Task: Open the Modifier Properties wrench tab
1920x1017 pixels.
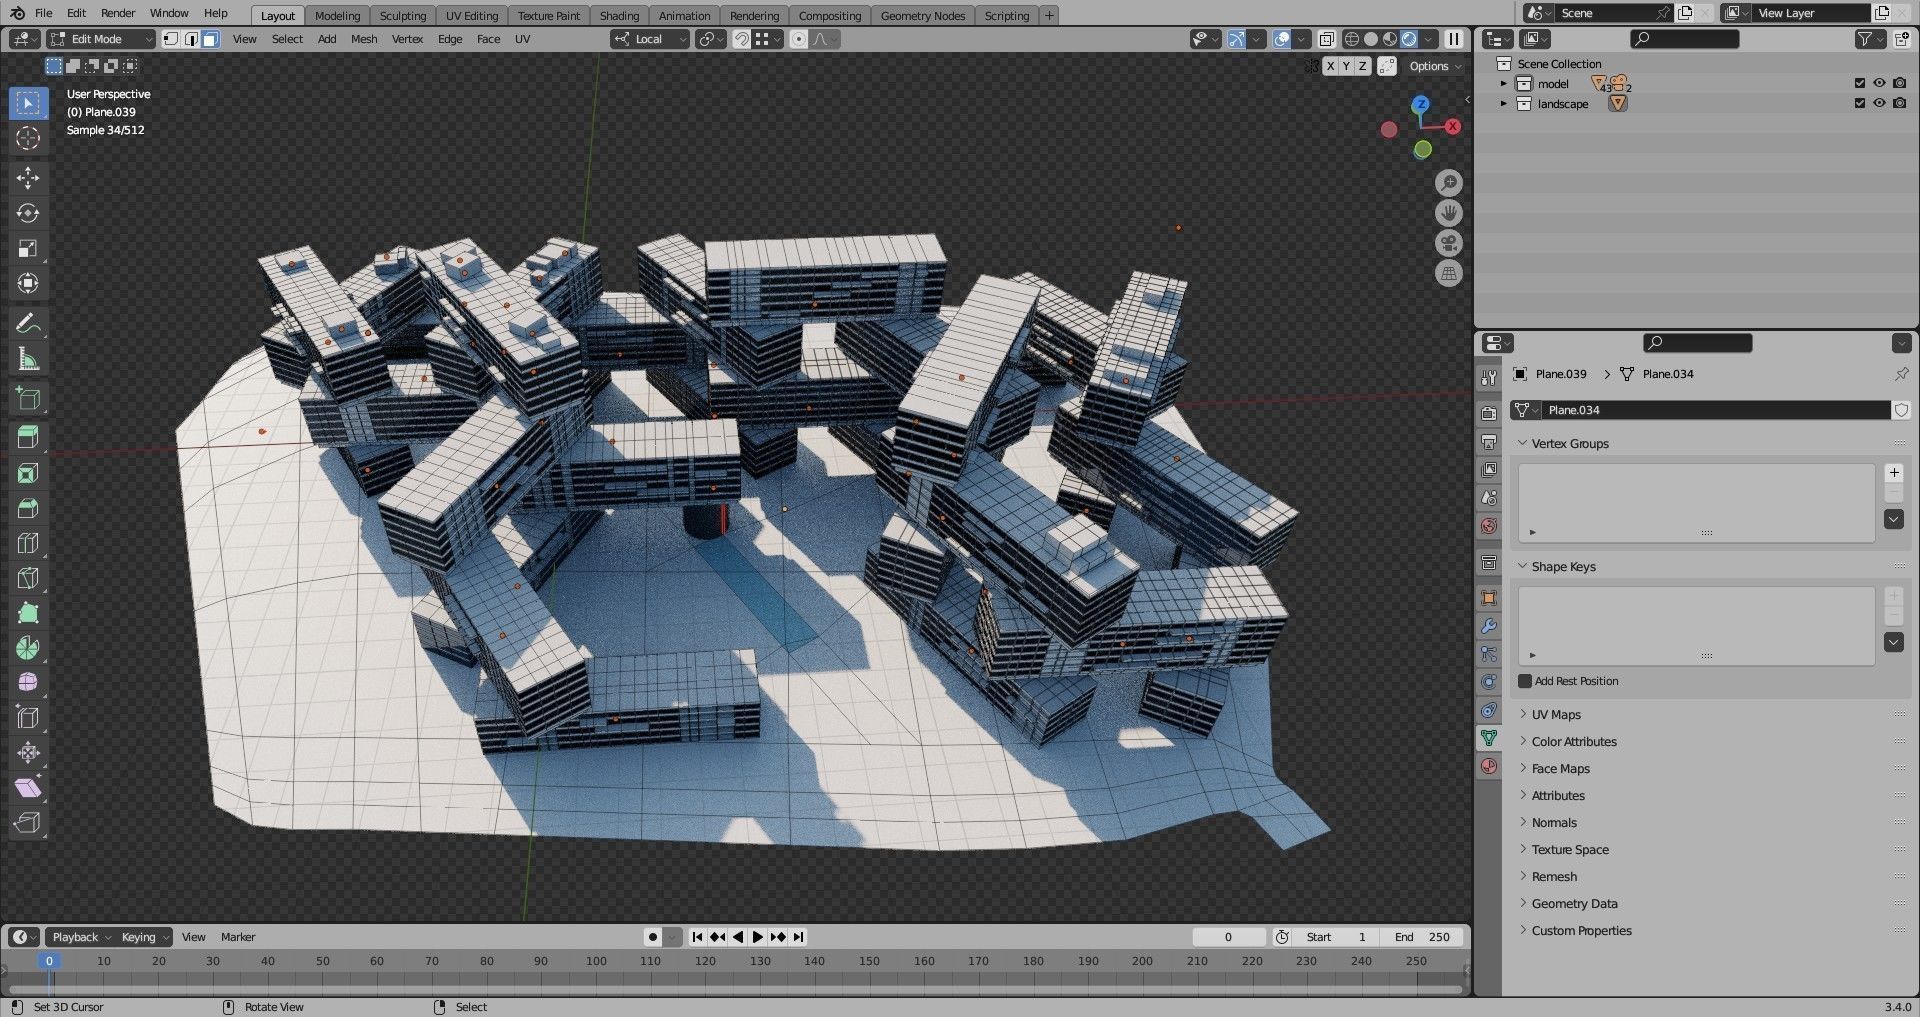Action: (1489, 625)
